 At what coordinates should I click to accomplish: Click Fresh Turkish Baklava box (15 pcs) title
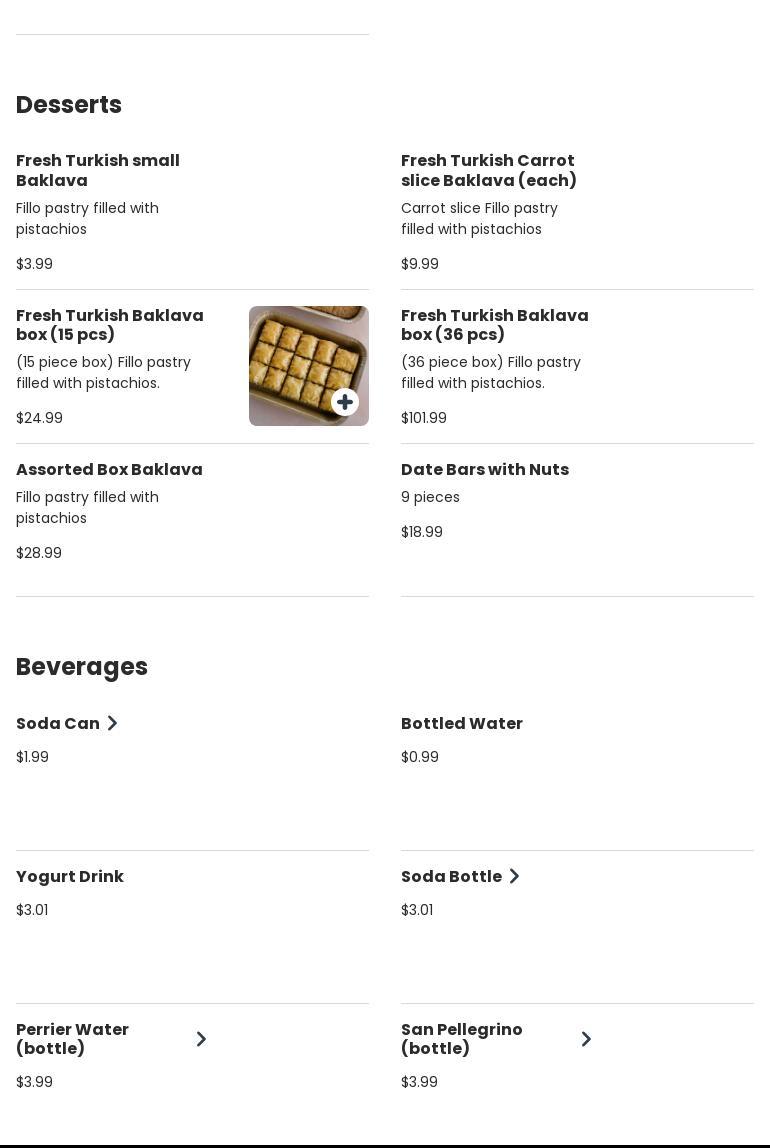pos(110,324)
